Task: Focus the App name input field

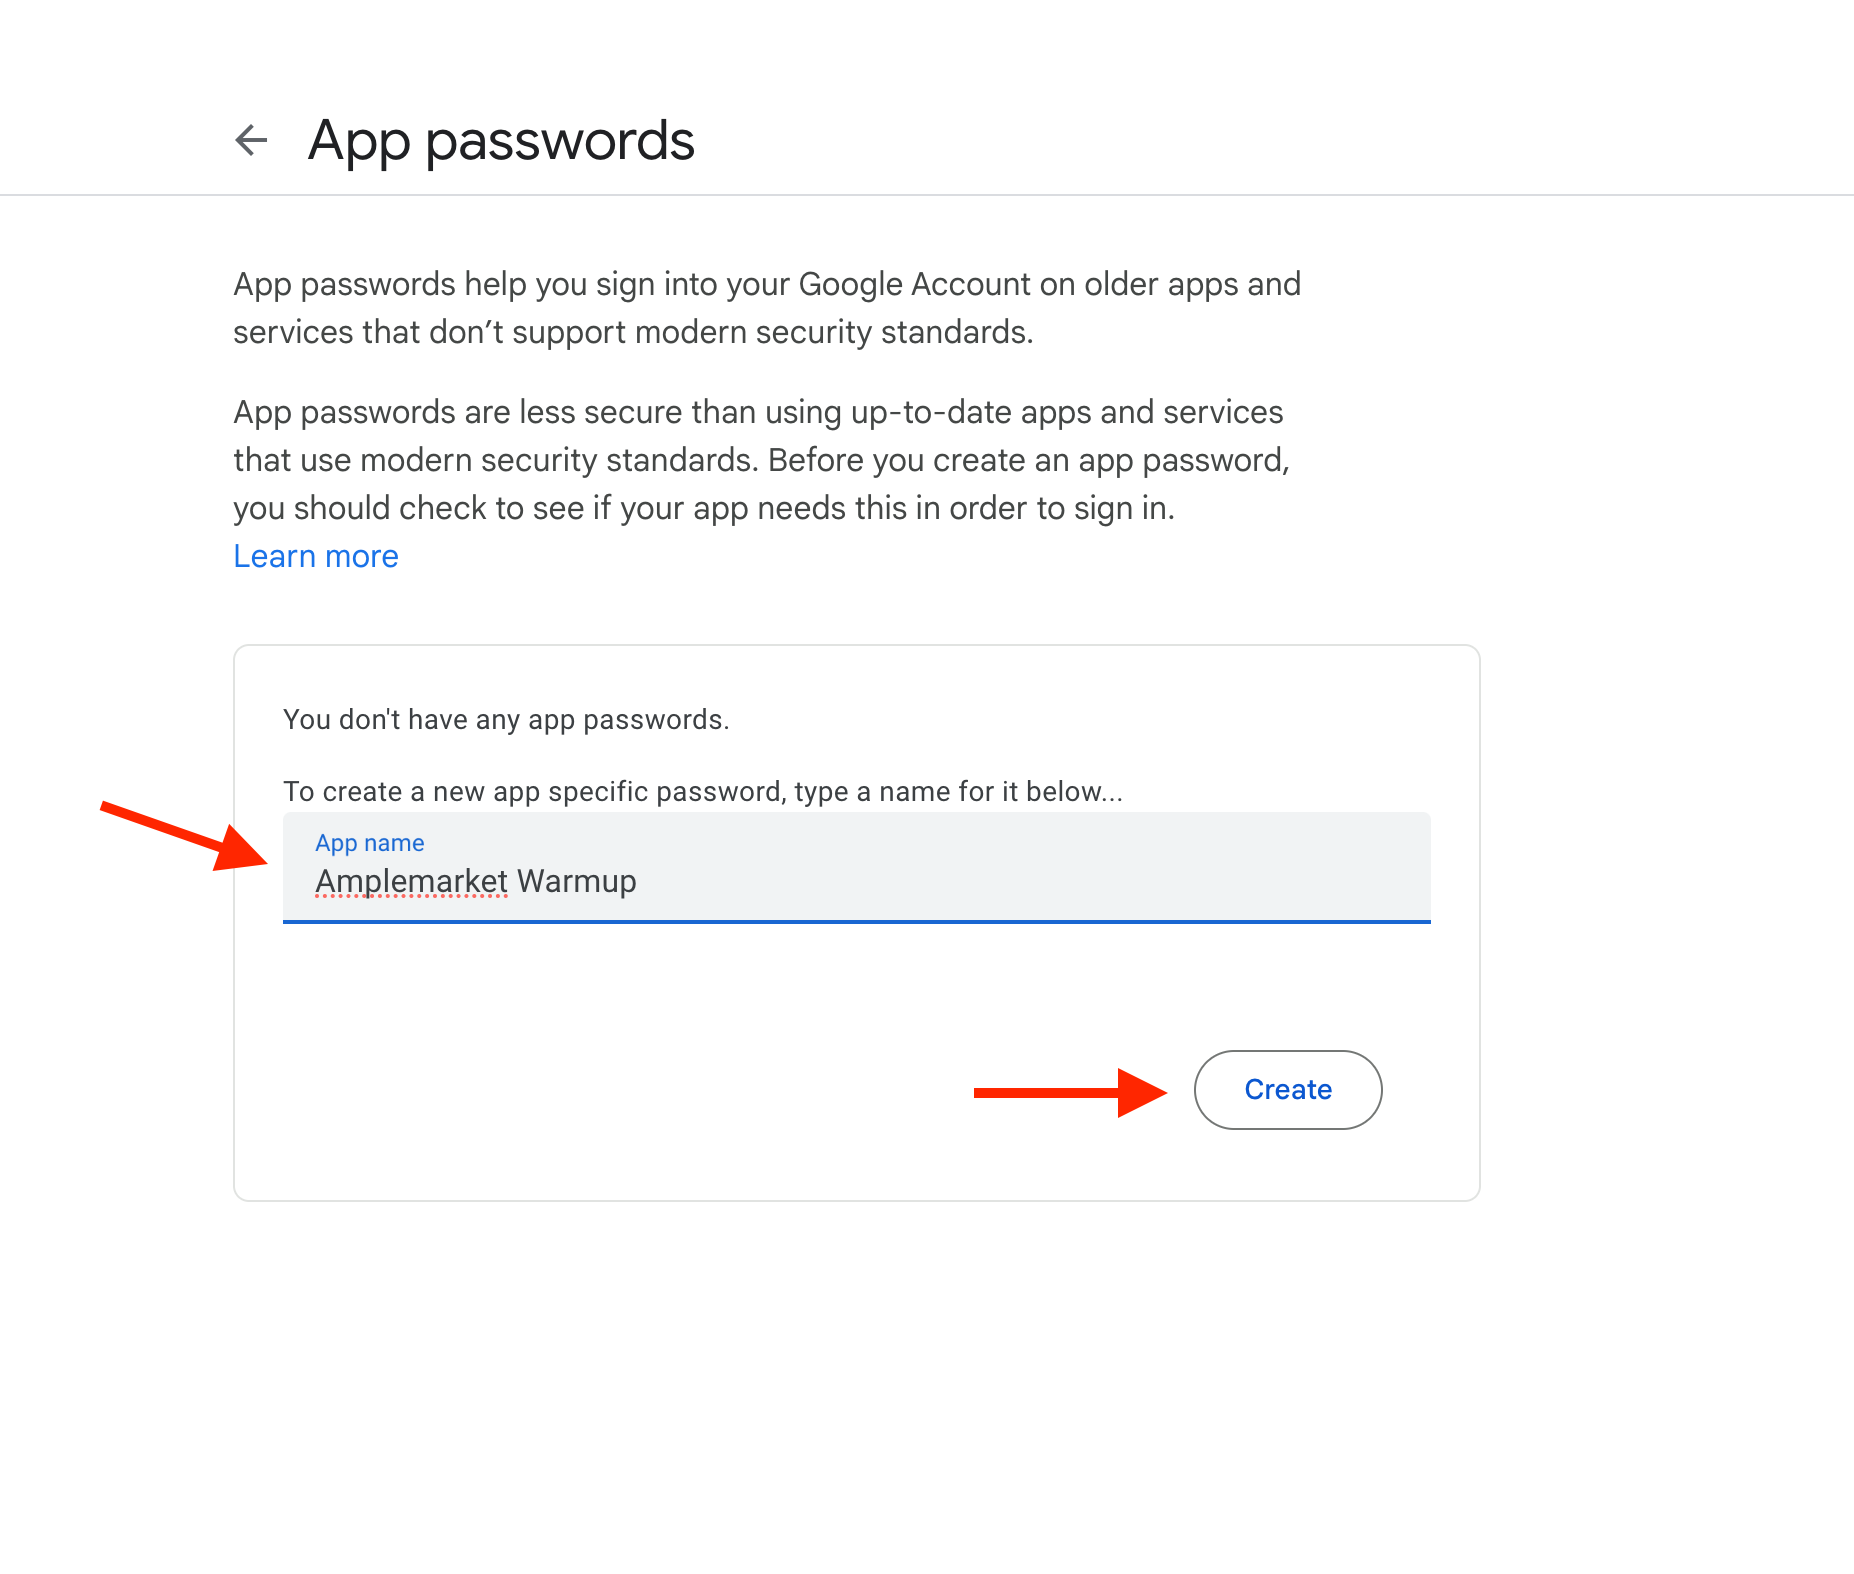Action: pyautogui.click(x=856, y=868)
